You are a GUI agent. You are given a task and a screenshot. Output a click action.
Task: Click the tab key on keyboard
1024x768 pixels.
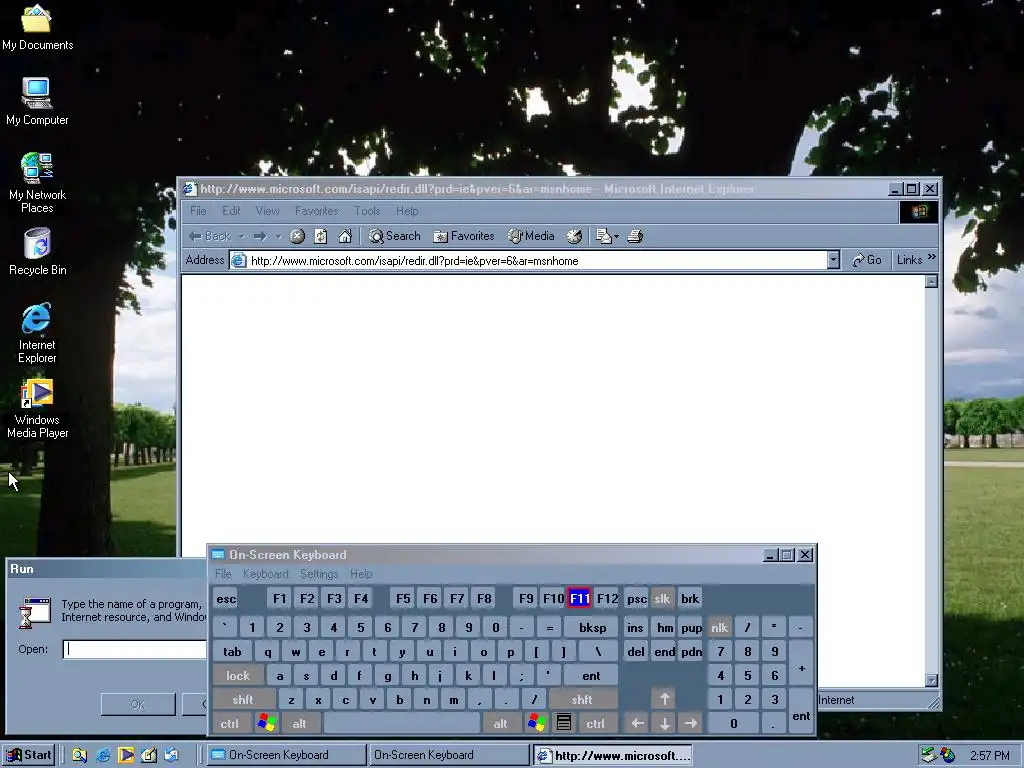[232, 652]
